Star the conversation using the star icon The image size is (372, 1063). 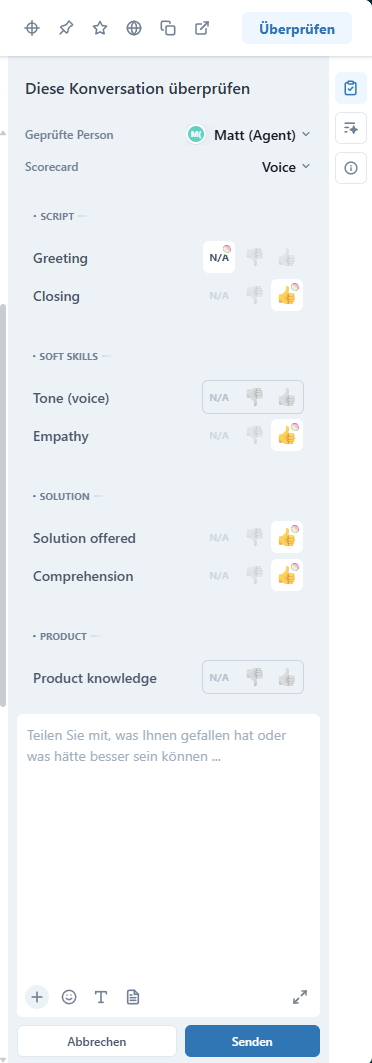pyautogui.click(x=100, y=28)
